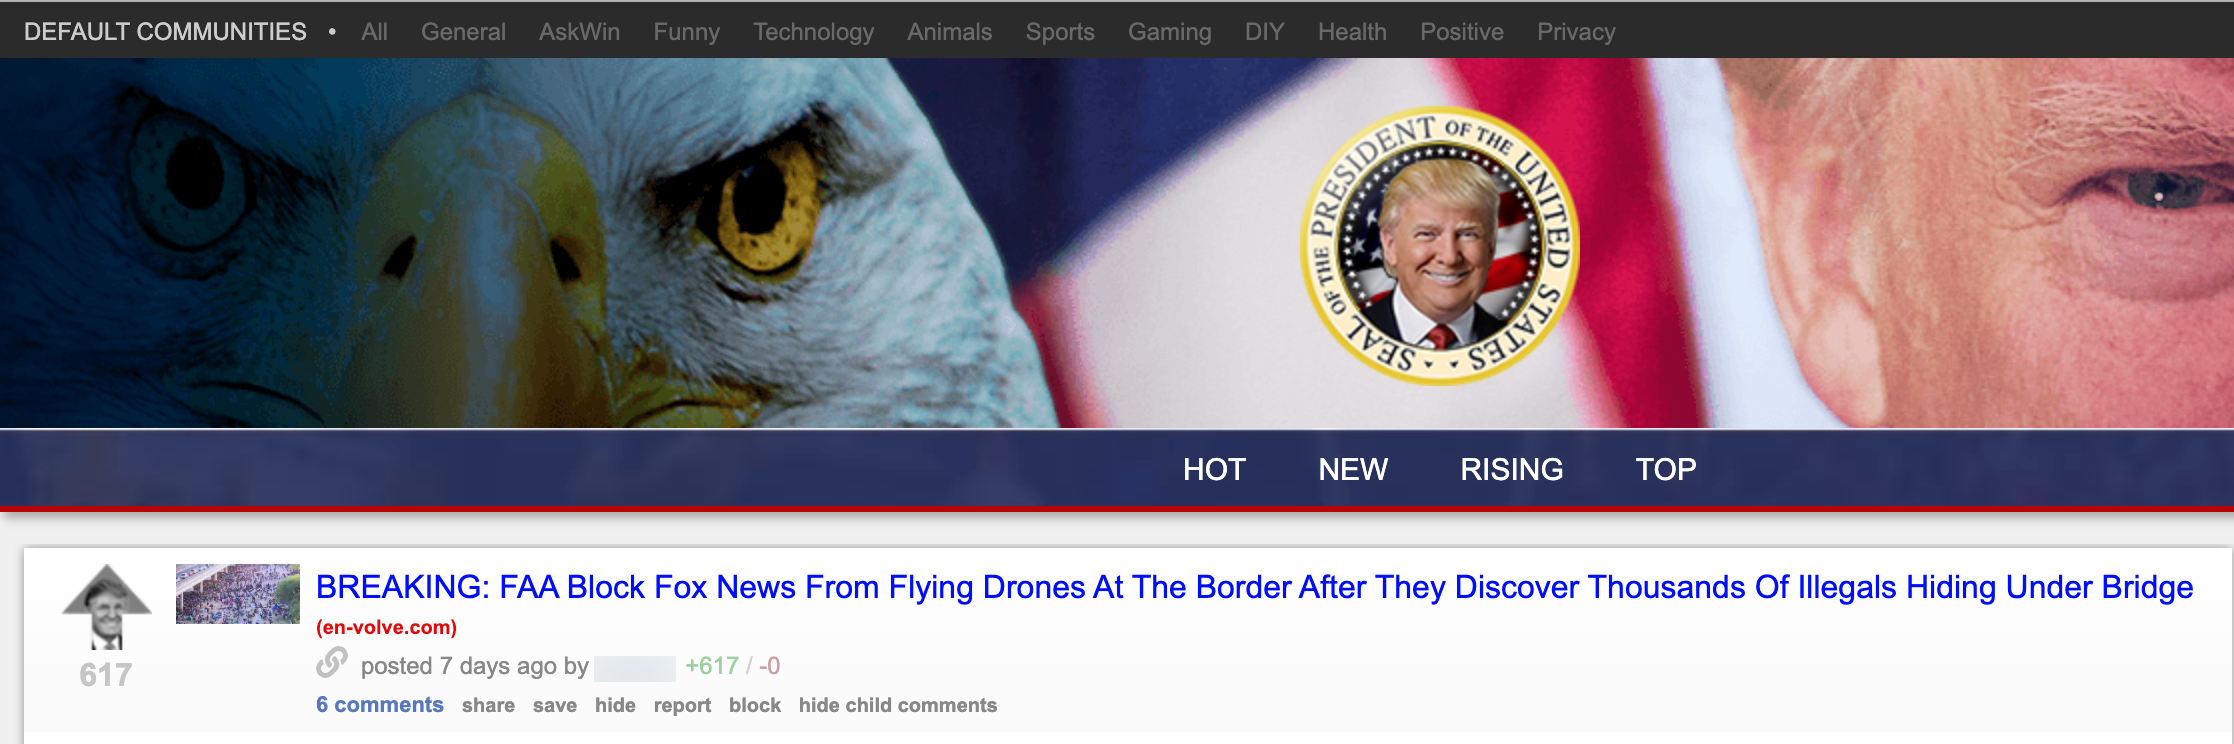Open the Technology community
The width and height of the screenshot is (2234, 744).
[813, 32]
